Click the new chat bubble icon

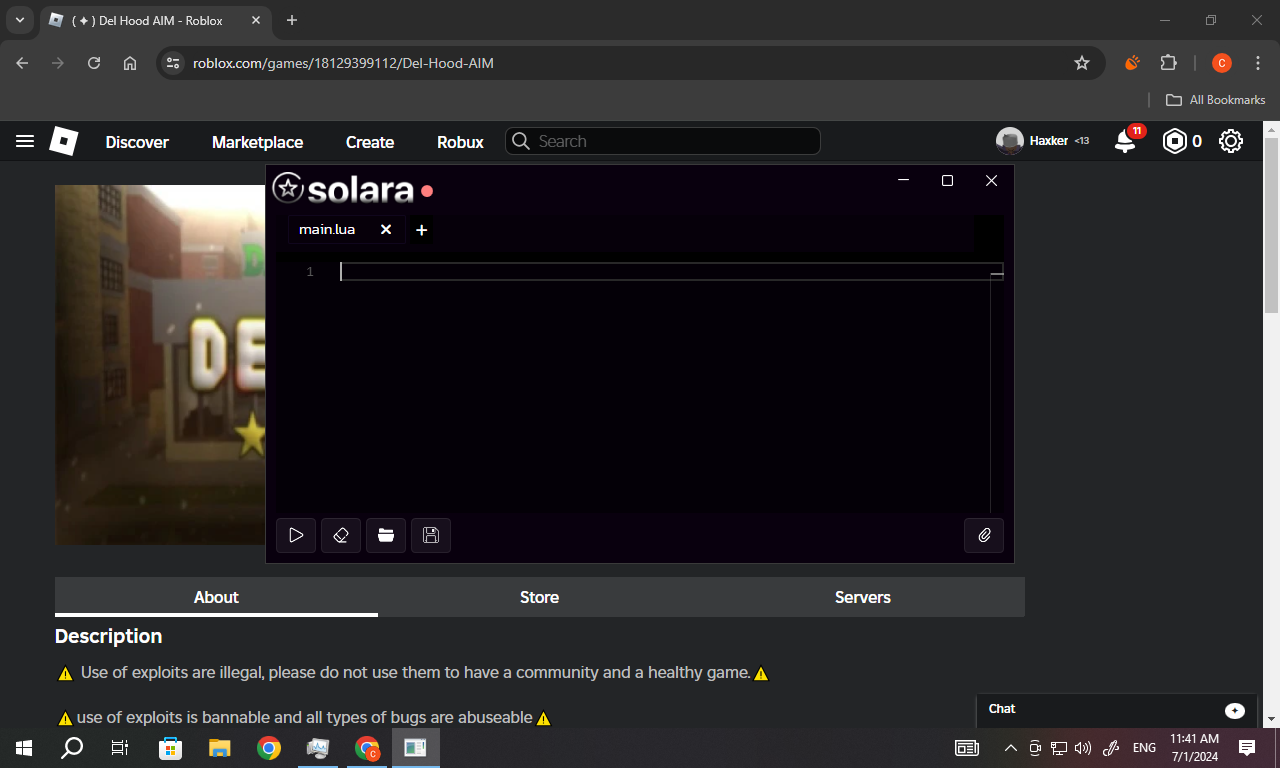click(x=1235, y=710)
